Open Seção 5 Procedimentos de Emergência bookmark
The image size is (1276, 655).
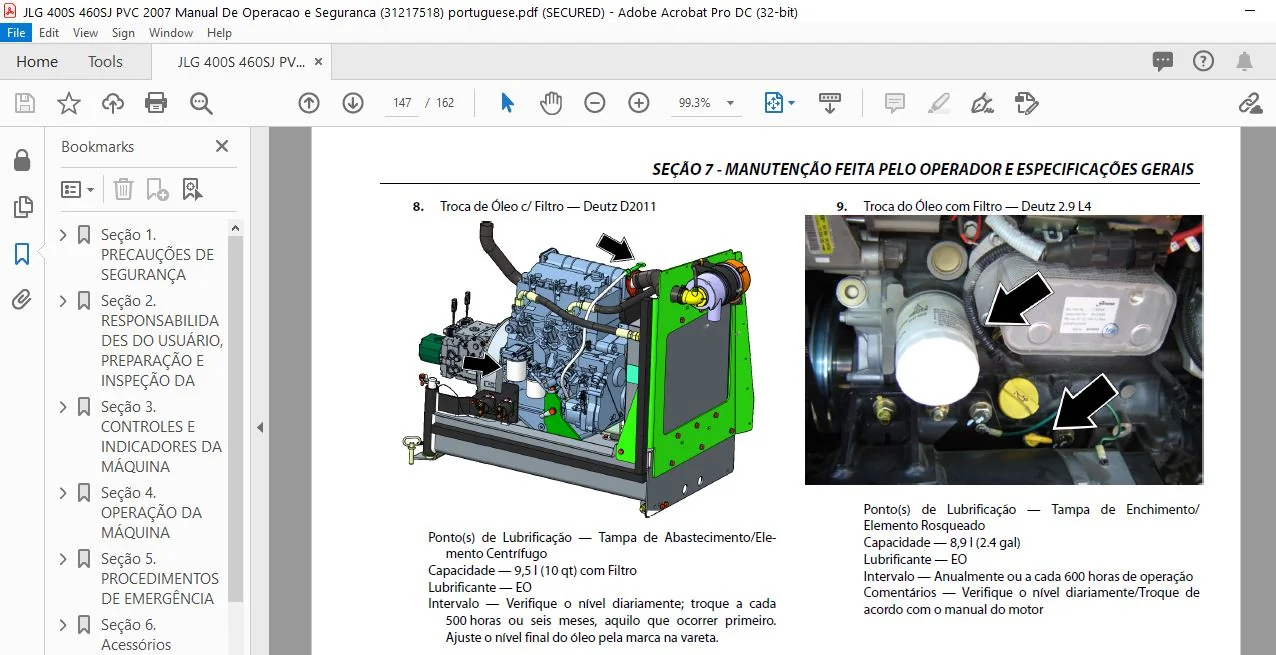tap(159, 579)
